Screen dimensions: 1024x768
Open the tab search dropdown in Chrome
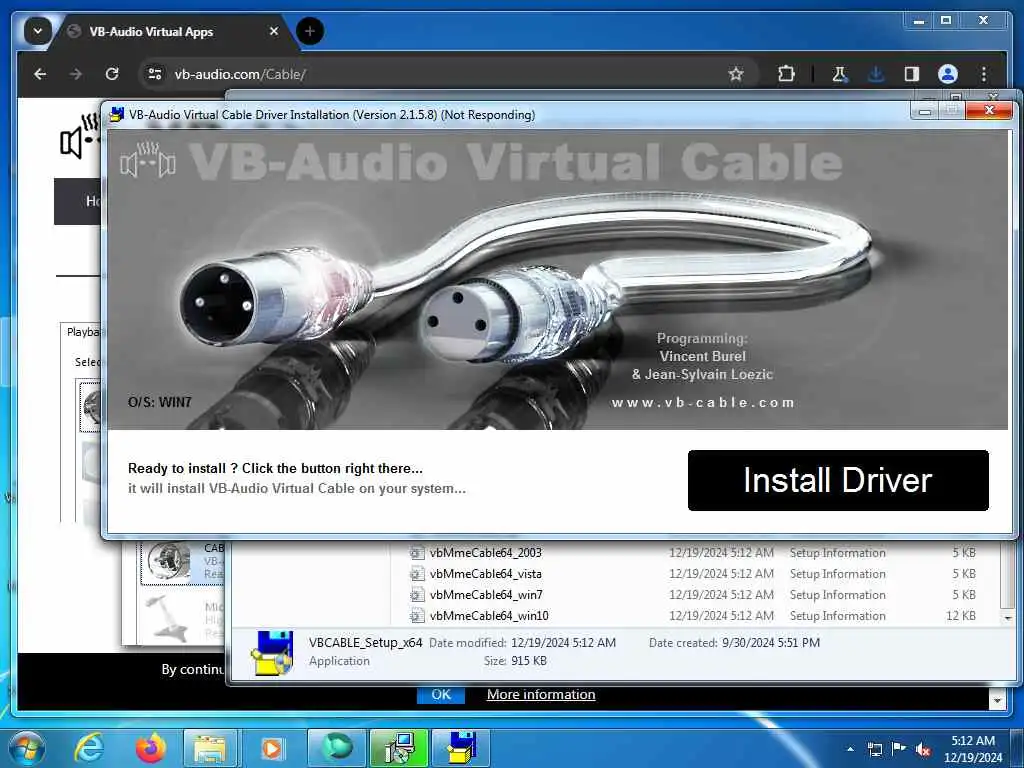38,31
